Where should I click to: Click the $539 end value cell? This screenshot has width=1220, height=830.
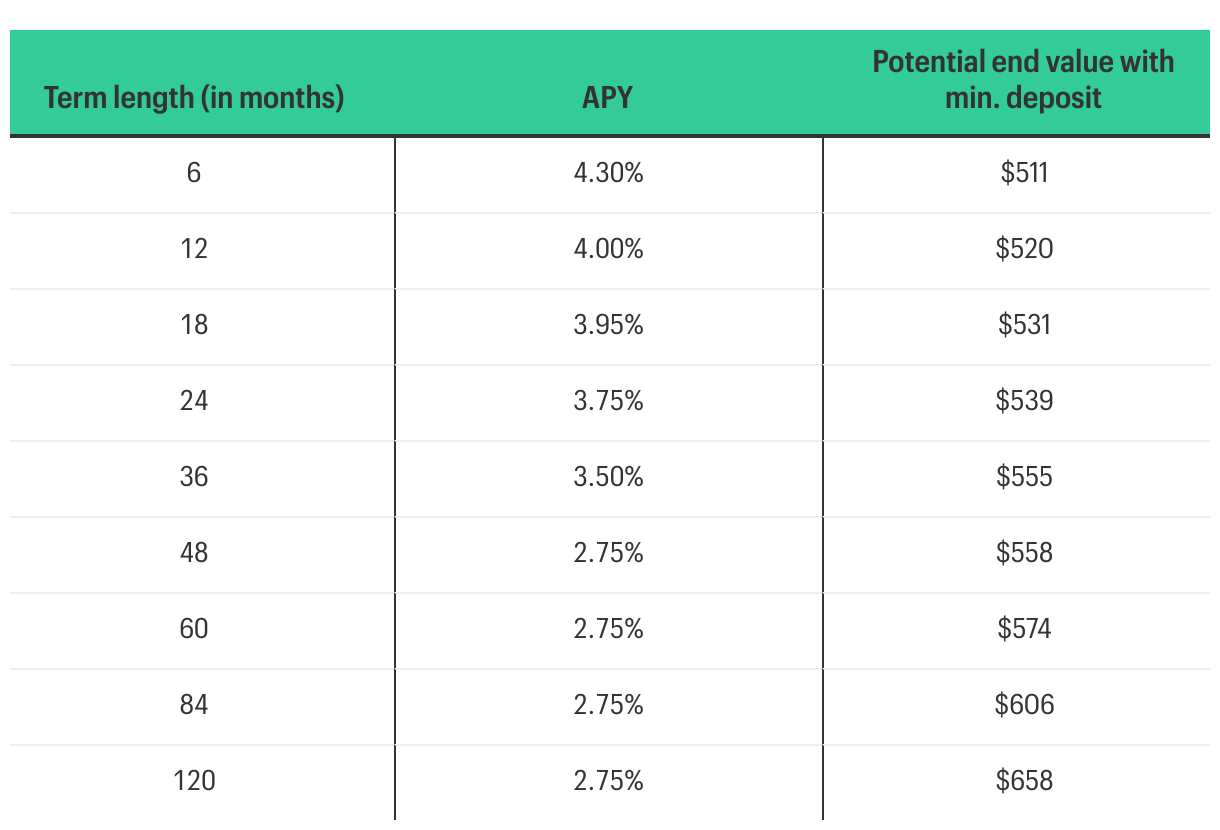click(x=1024, y=400)
